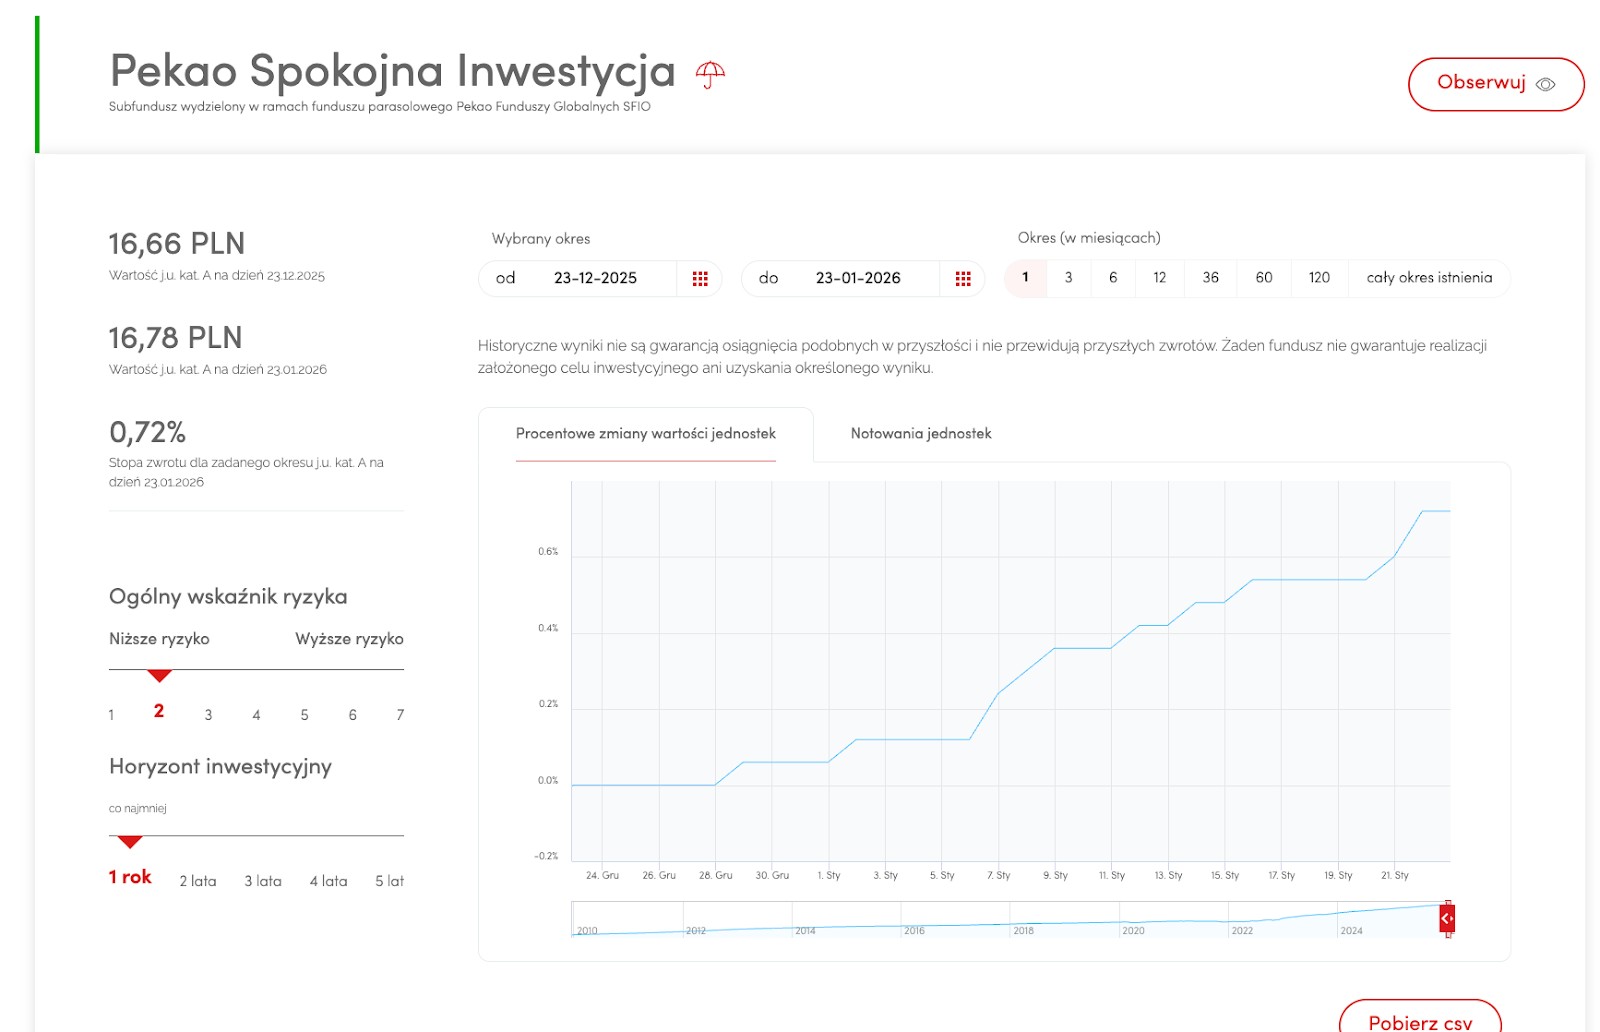The height and width of the screenshot is (1032, 1600).
Task: Click the eye icon in Obserwuj button
Action: 1545,85
